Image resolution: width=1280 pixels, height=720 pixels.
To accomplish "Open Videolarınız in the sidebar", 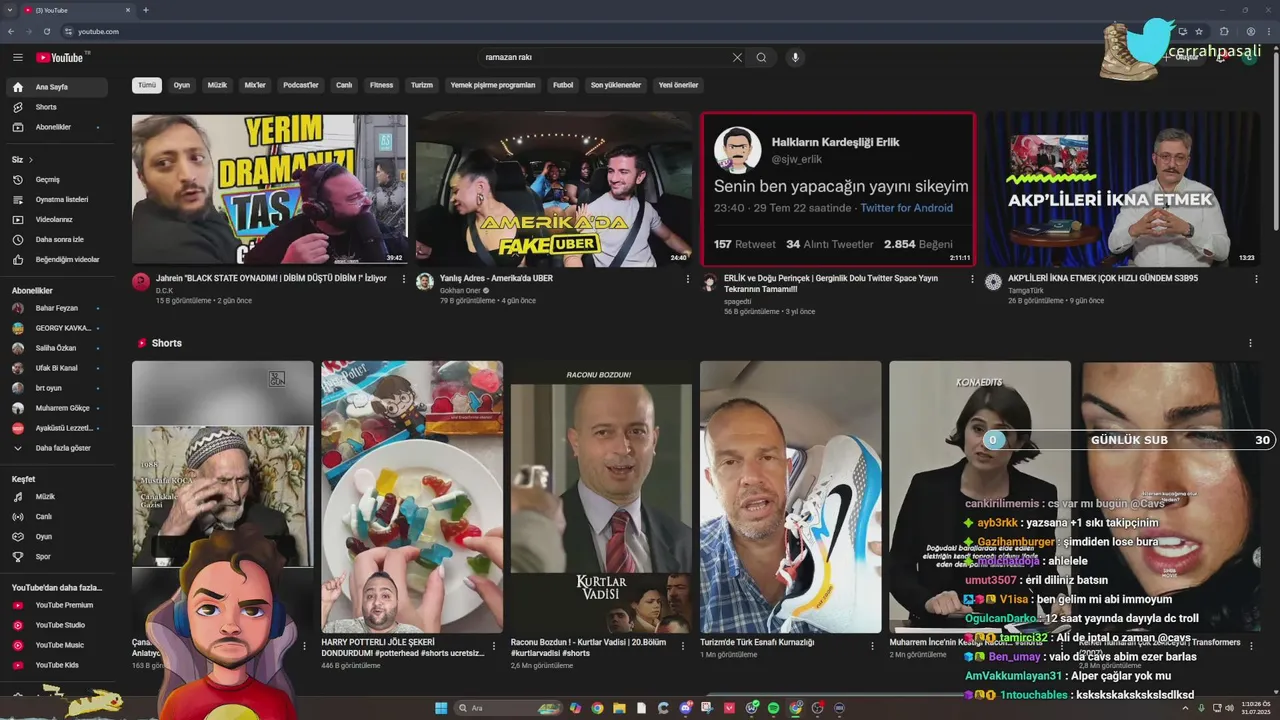I will pos(59,220).
